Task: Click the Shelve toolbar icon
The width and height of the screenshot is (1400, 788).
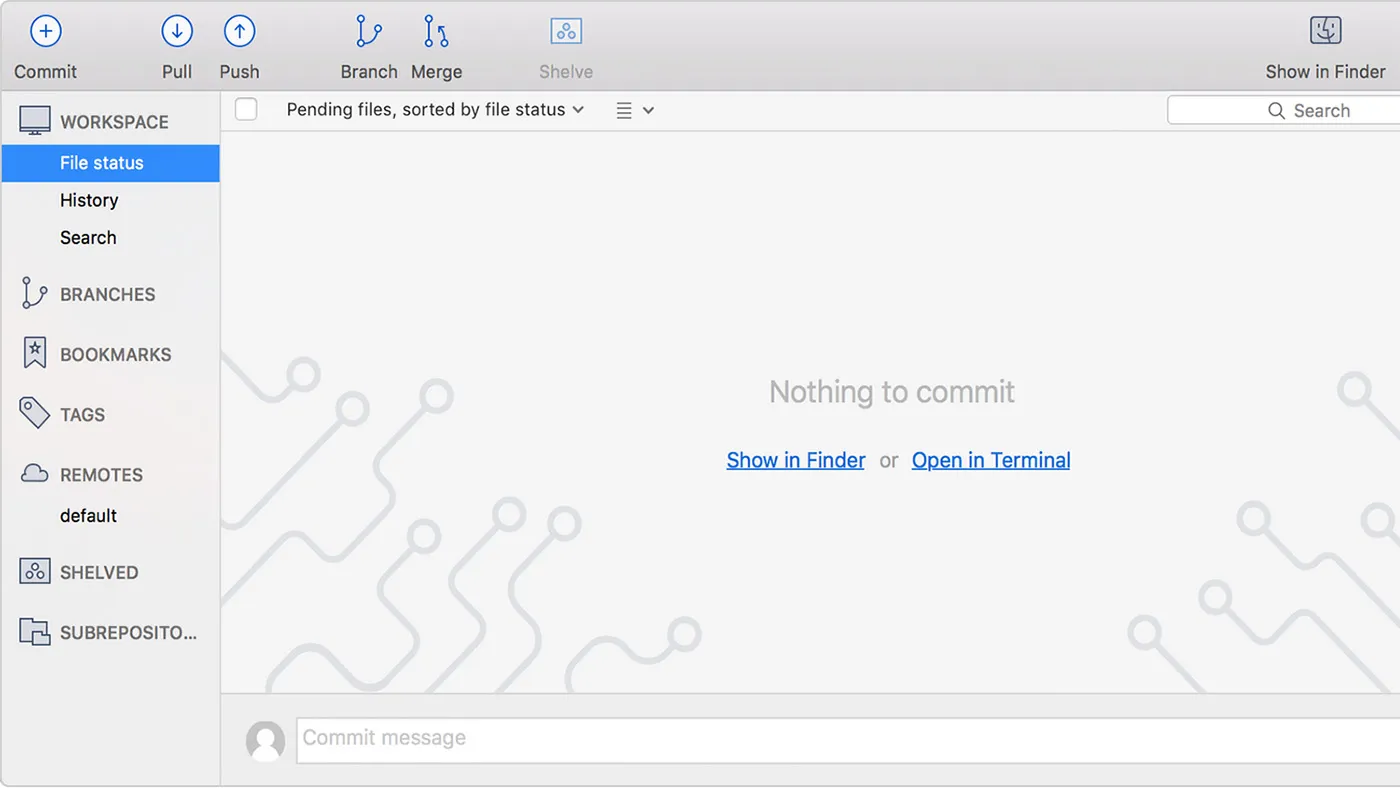Action: 566,32
